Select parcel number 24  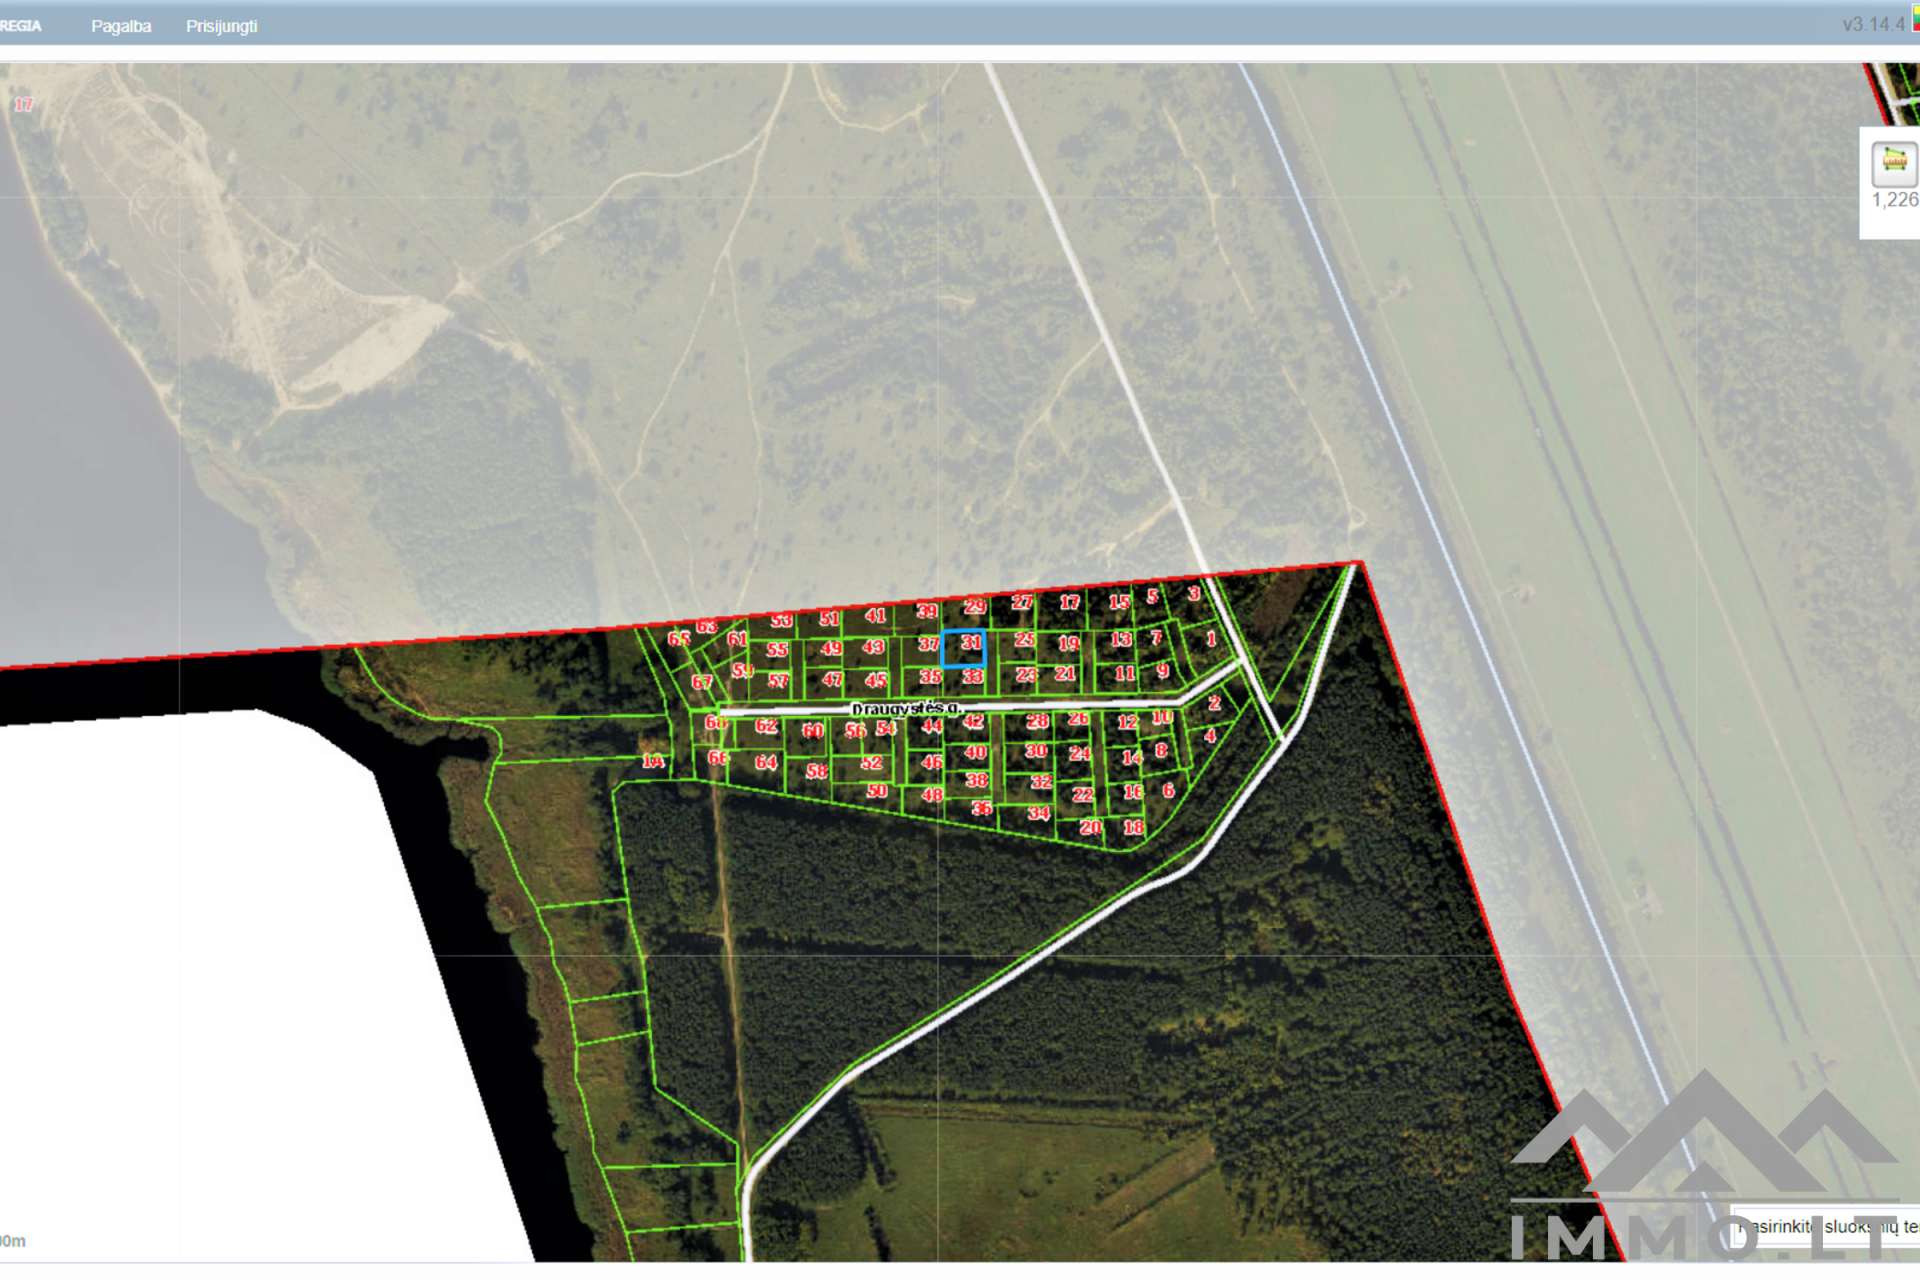pyautogui.click(x=1080, y=754)
